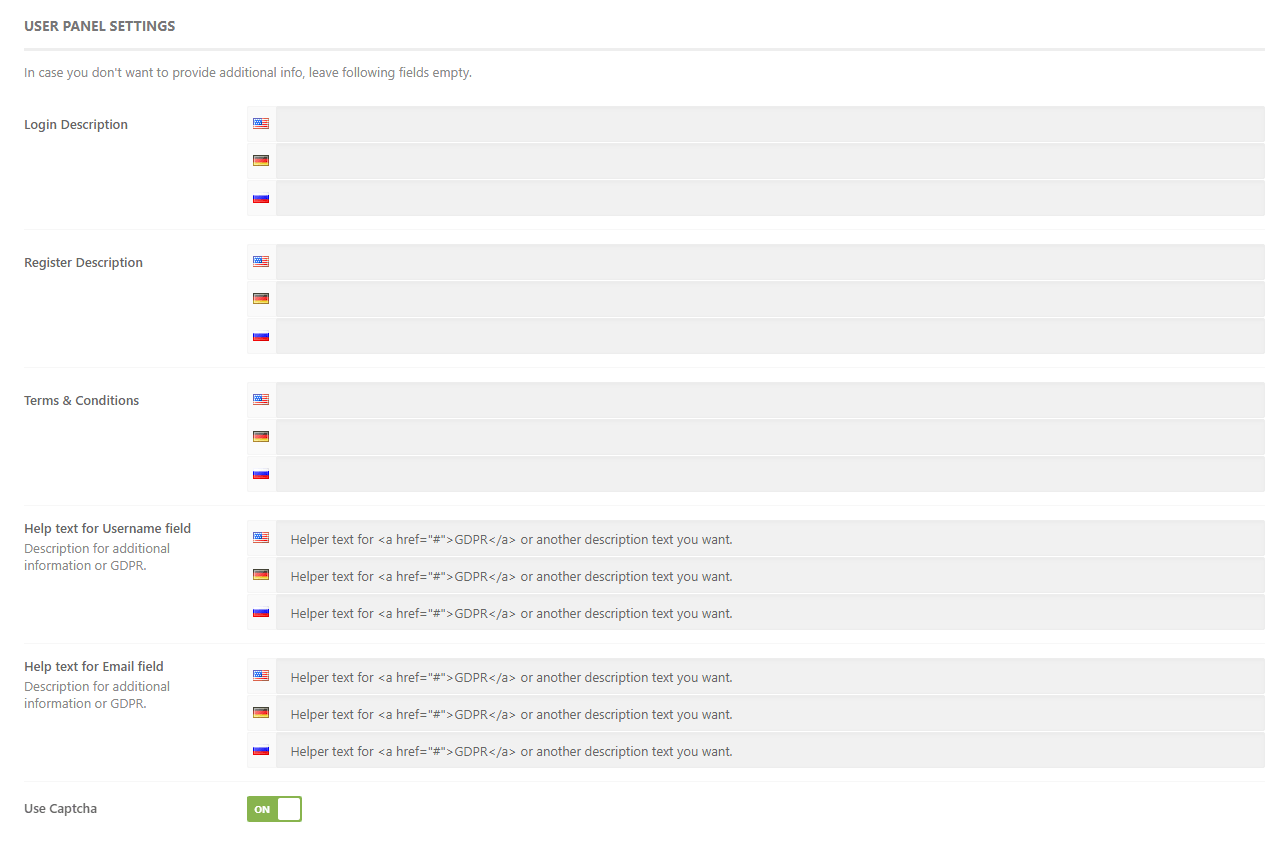Click US flag icon in Terms & Conditions row
This screenshot has width=1285, height=845.
click(261, 400)
